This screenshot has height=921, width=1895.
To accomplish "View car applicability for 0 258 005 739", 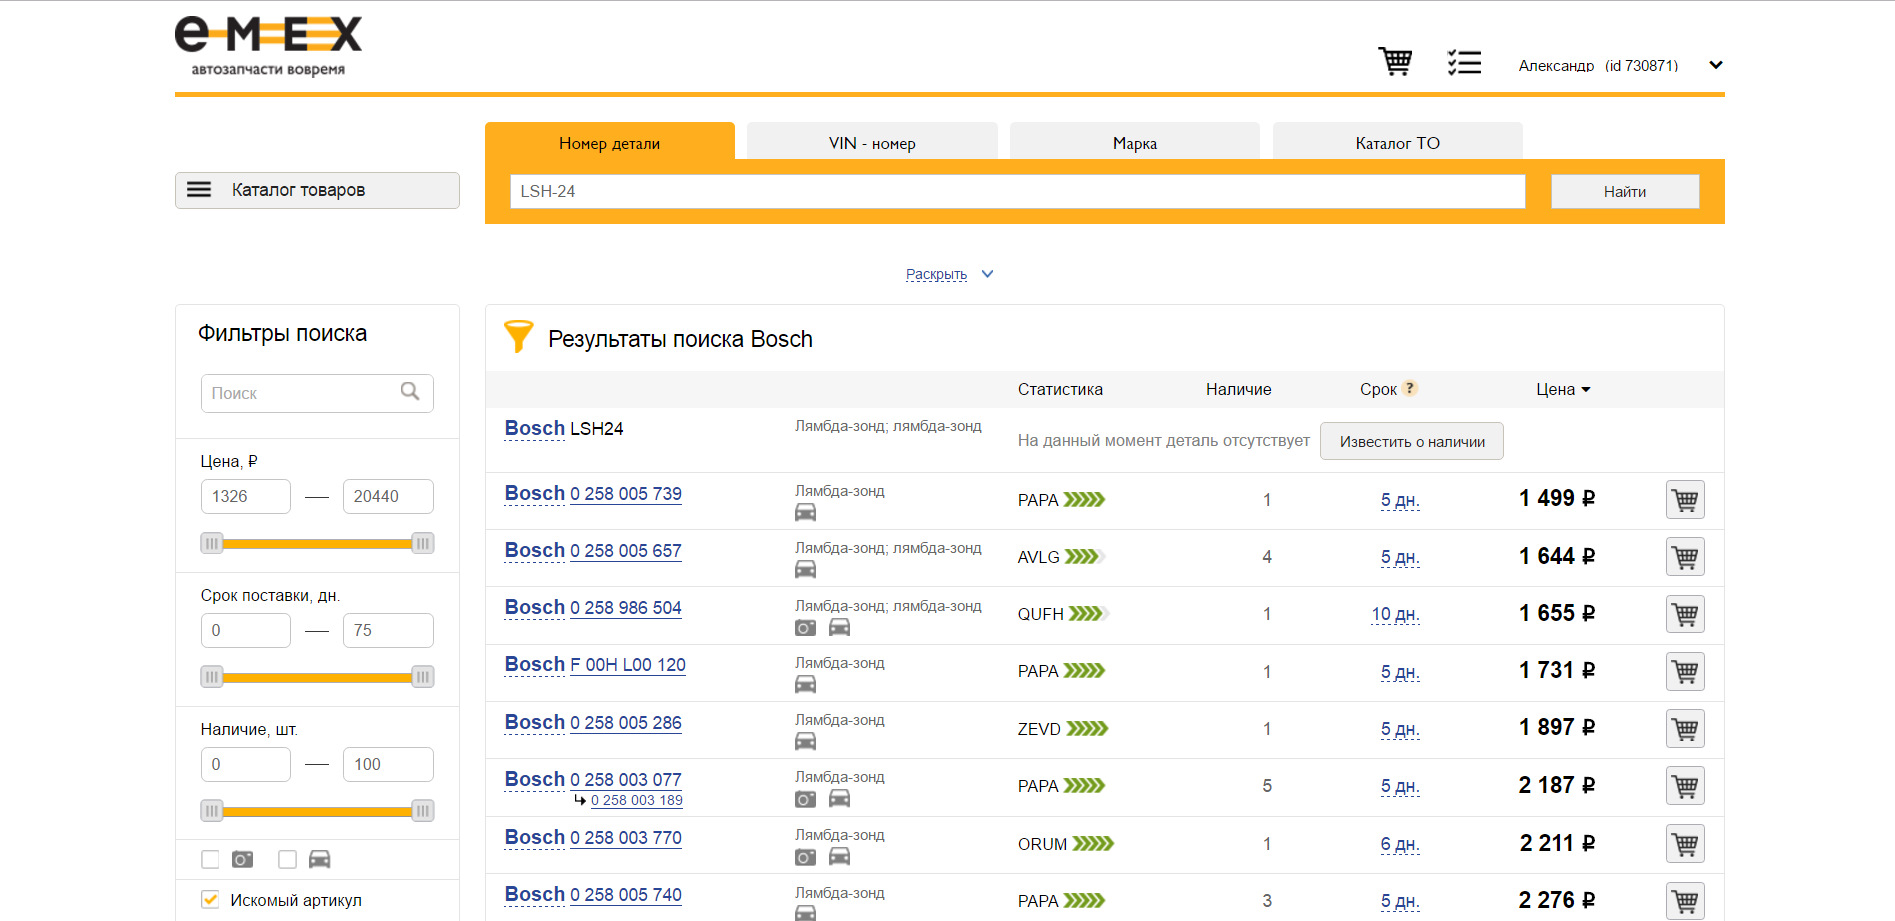I will click(x=805, y=513).
